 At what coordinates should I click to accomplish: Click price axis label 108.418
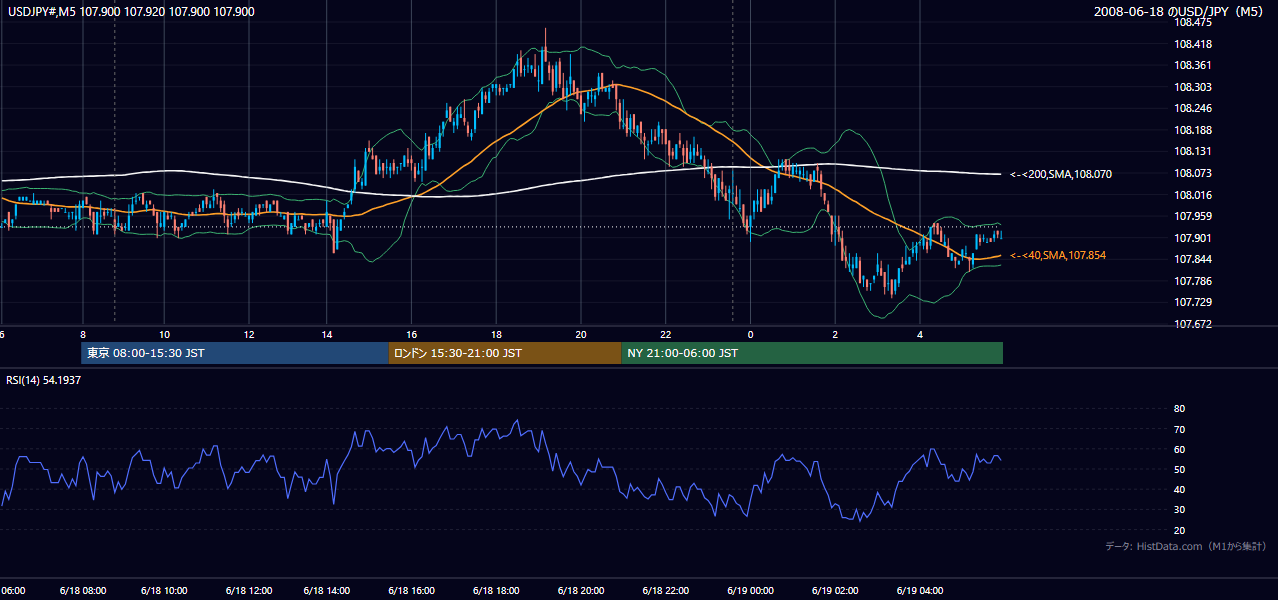tap(1193, 44)
